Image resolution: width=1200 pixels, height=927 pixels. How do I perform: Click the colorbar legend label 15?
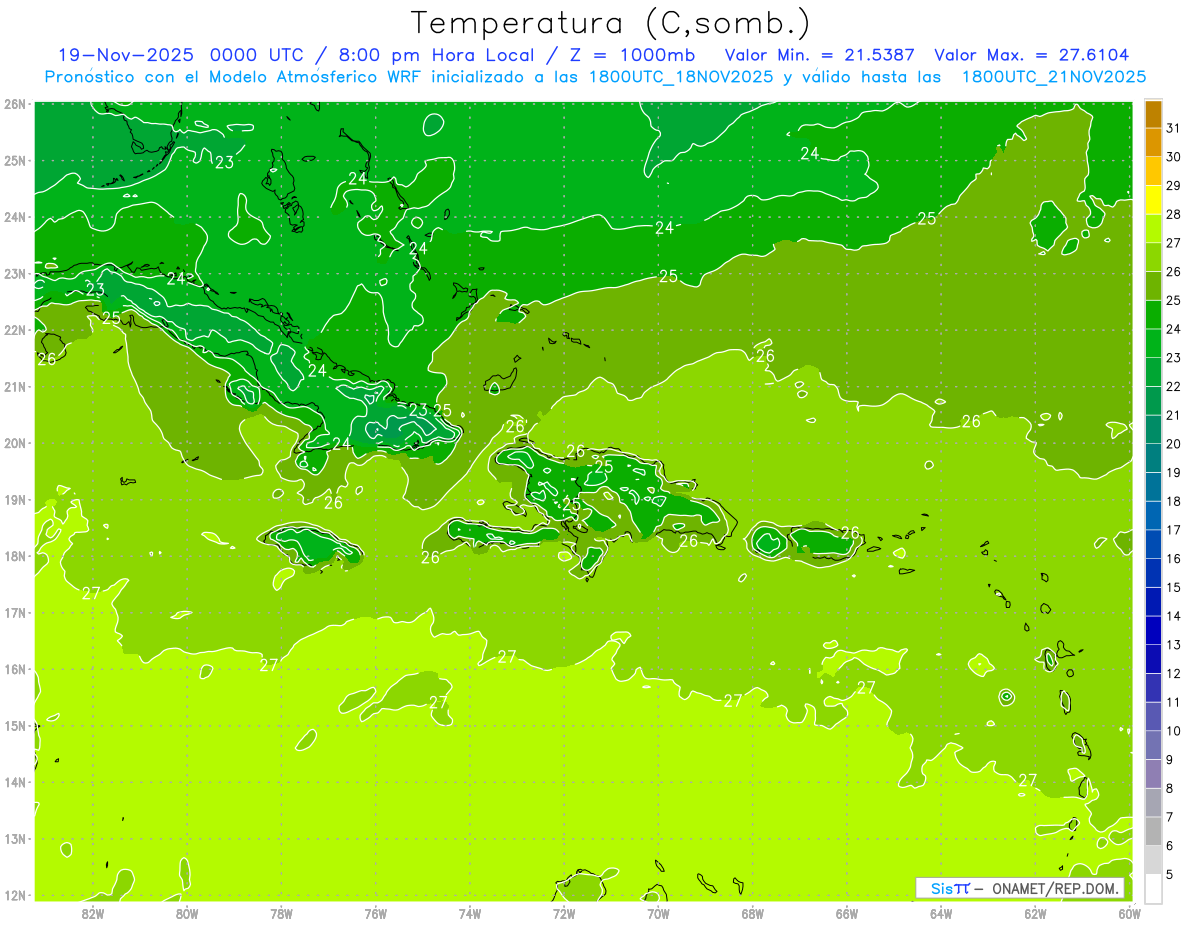point(1173,587)
